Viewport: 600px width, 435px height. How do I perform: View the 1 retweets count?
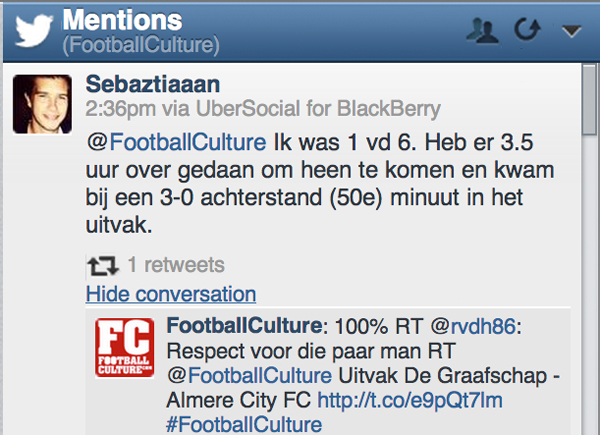(x=176, y=265)
